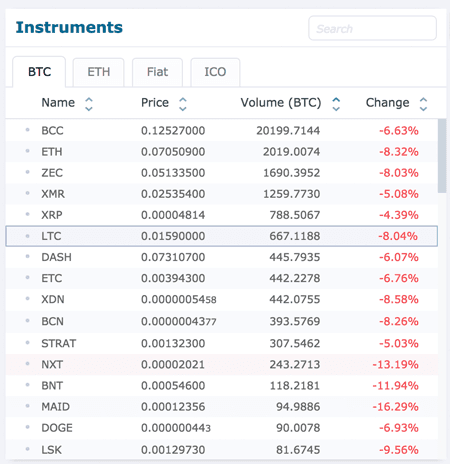Toggle favorite dot for ETC

pyautogui.click(x=28, y=278)
